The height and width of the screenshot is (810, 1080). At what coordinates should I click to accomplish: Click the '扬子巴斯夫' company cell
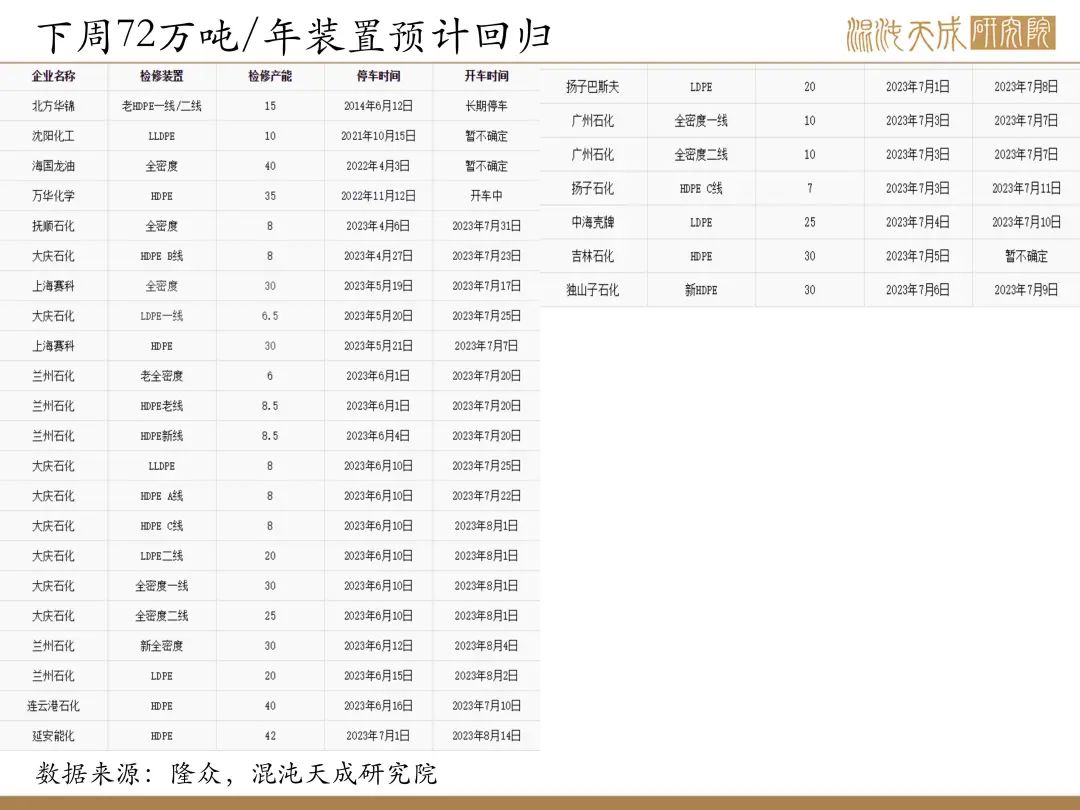pyautogui.click(x=592, y=87)
